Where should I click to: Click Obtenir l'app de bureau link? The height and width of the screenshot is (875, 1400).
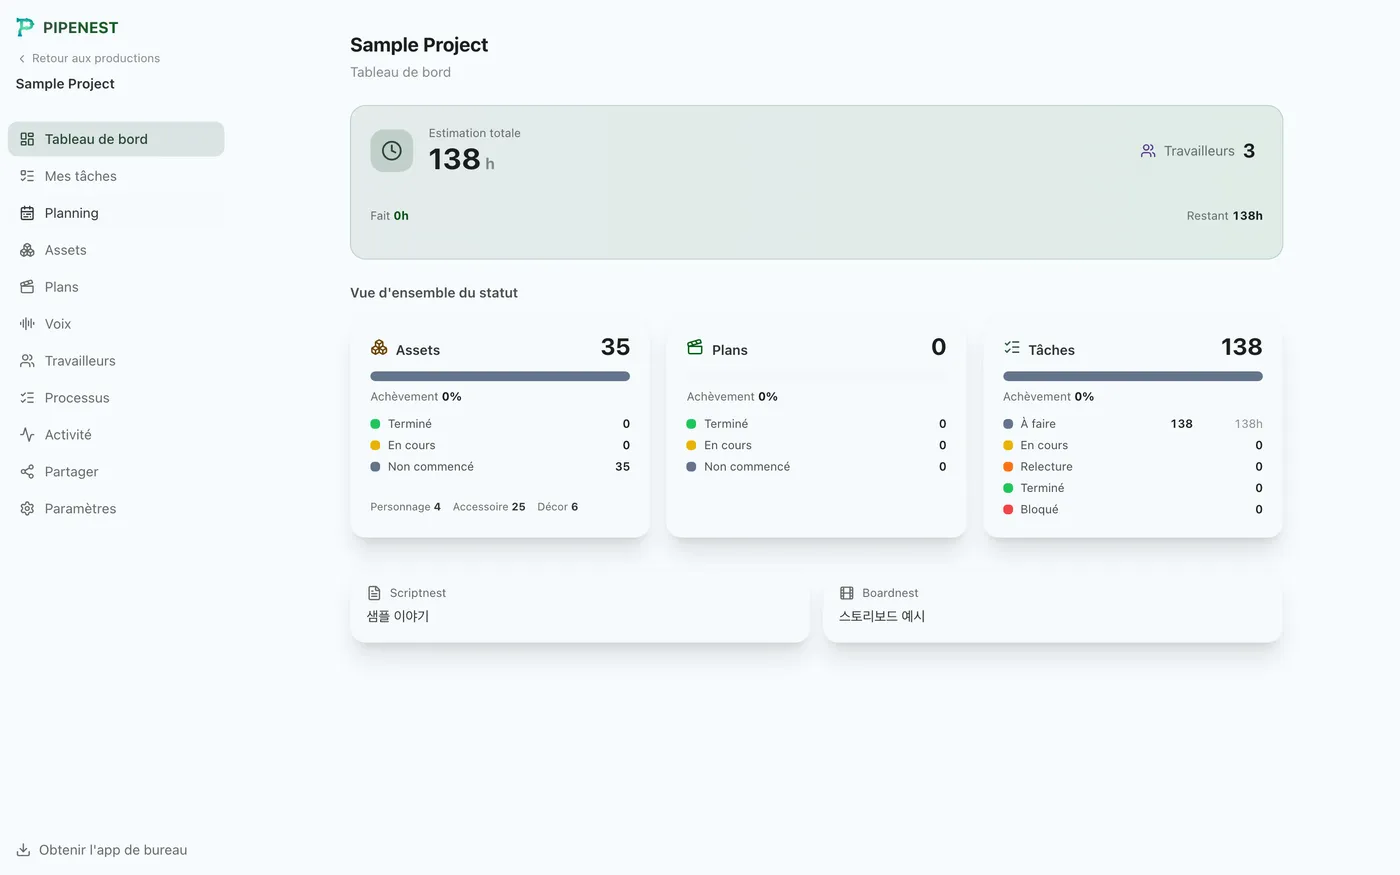tap(102, 850)
